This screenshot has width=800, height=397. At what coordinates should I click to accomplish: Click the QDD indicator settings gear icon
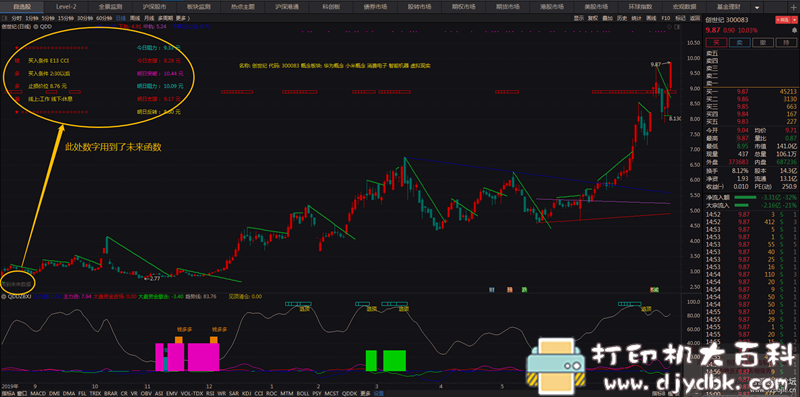[x=36, y=28]
